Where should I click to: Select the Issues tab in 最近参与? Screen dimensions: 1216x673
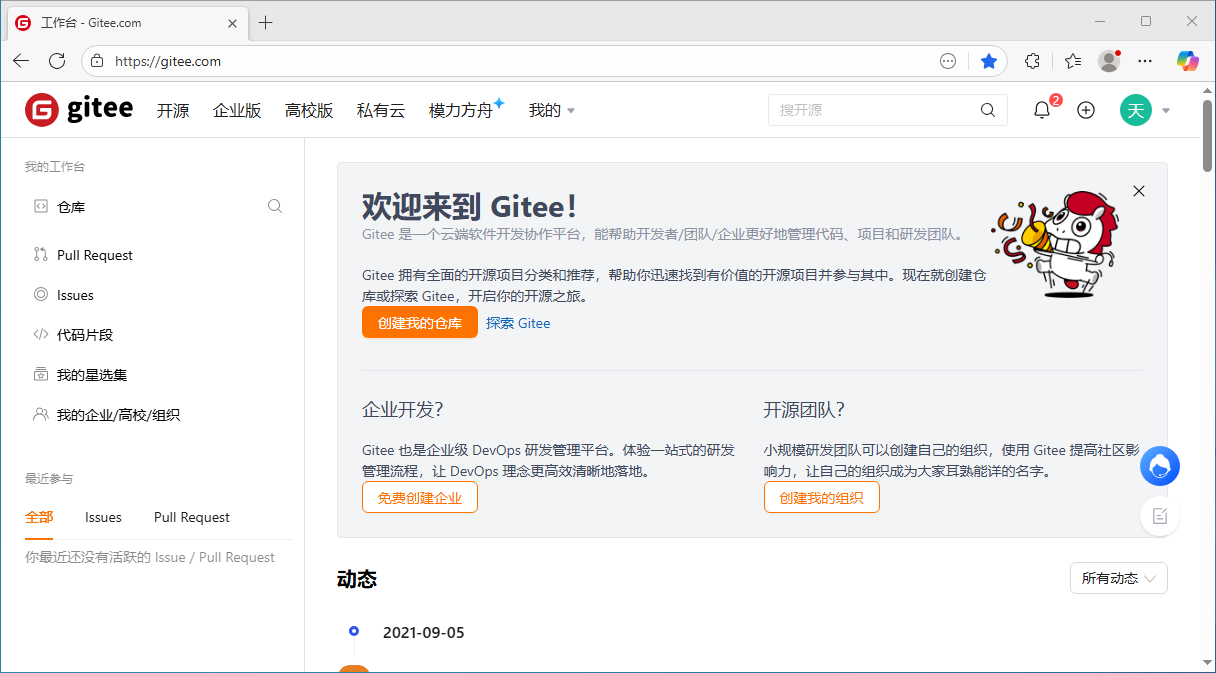[103, 517]
